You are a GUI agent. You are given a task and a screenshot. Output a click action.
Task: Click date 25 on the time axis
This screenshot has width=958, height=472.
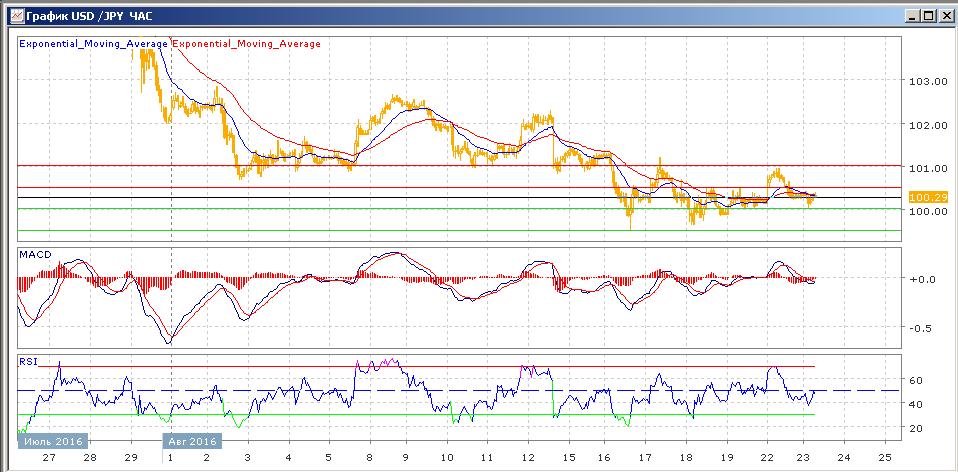[x=882, y=457]
